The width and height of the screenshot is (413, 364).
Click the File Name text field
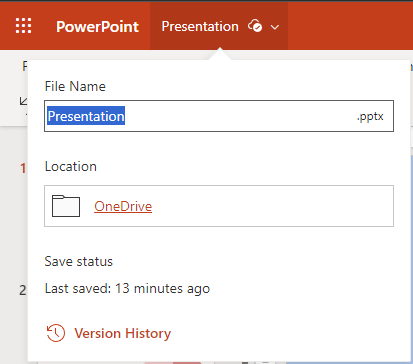tap(219, 116)
